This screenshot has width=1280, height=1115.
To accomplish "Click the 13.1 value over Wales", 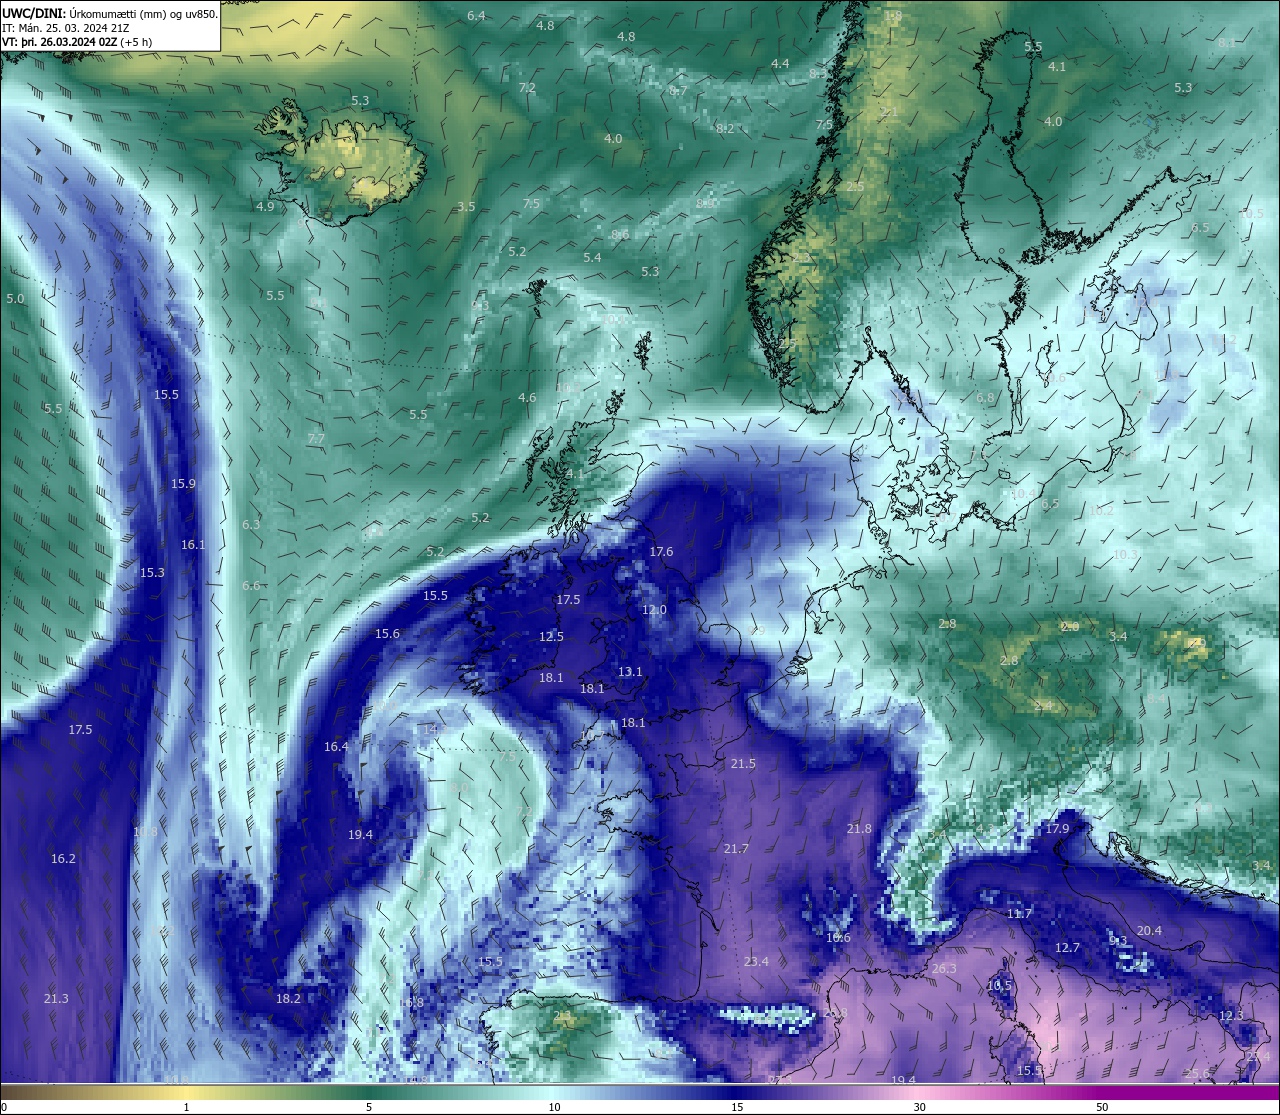I will pyautogui.click(x=630, y=672).
